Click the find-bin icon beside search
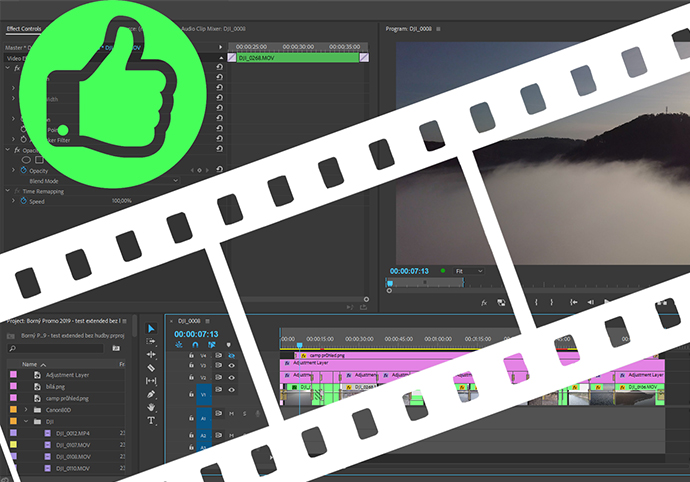Viewport: 690px width, 482px height. (116, 348)
